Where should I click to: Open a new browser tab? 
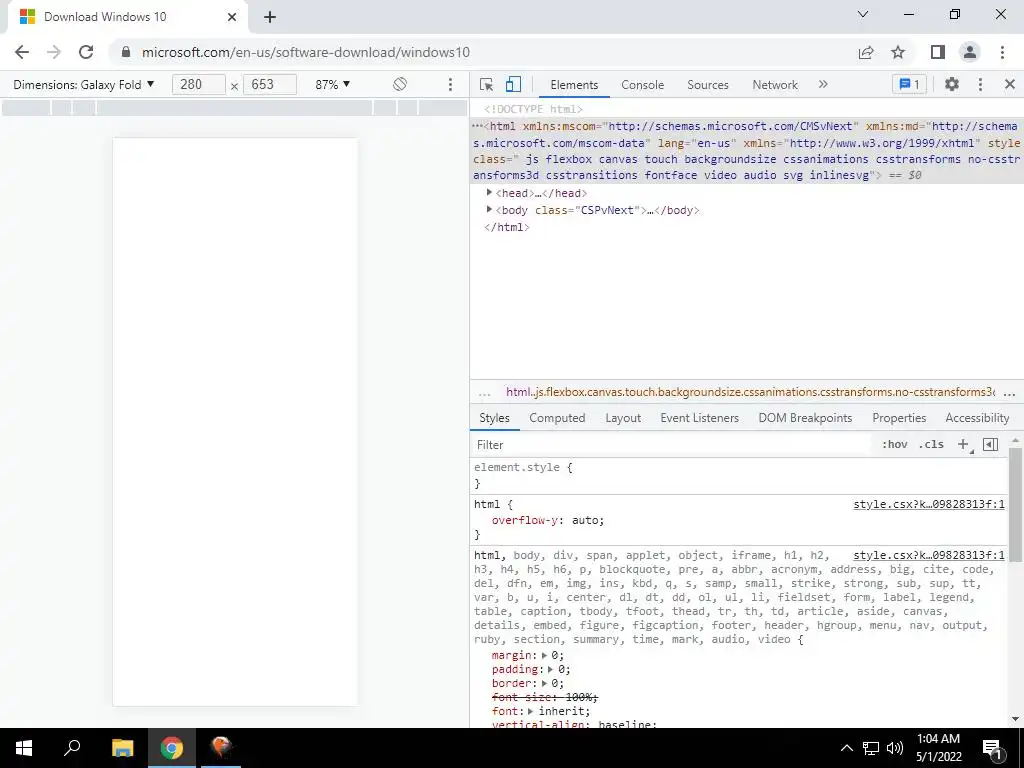point(270,17)
